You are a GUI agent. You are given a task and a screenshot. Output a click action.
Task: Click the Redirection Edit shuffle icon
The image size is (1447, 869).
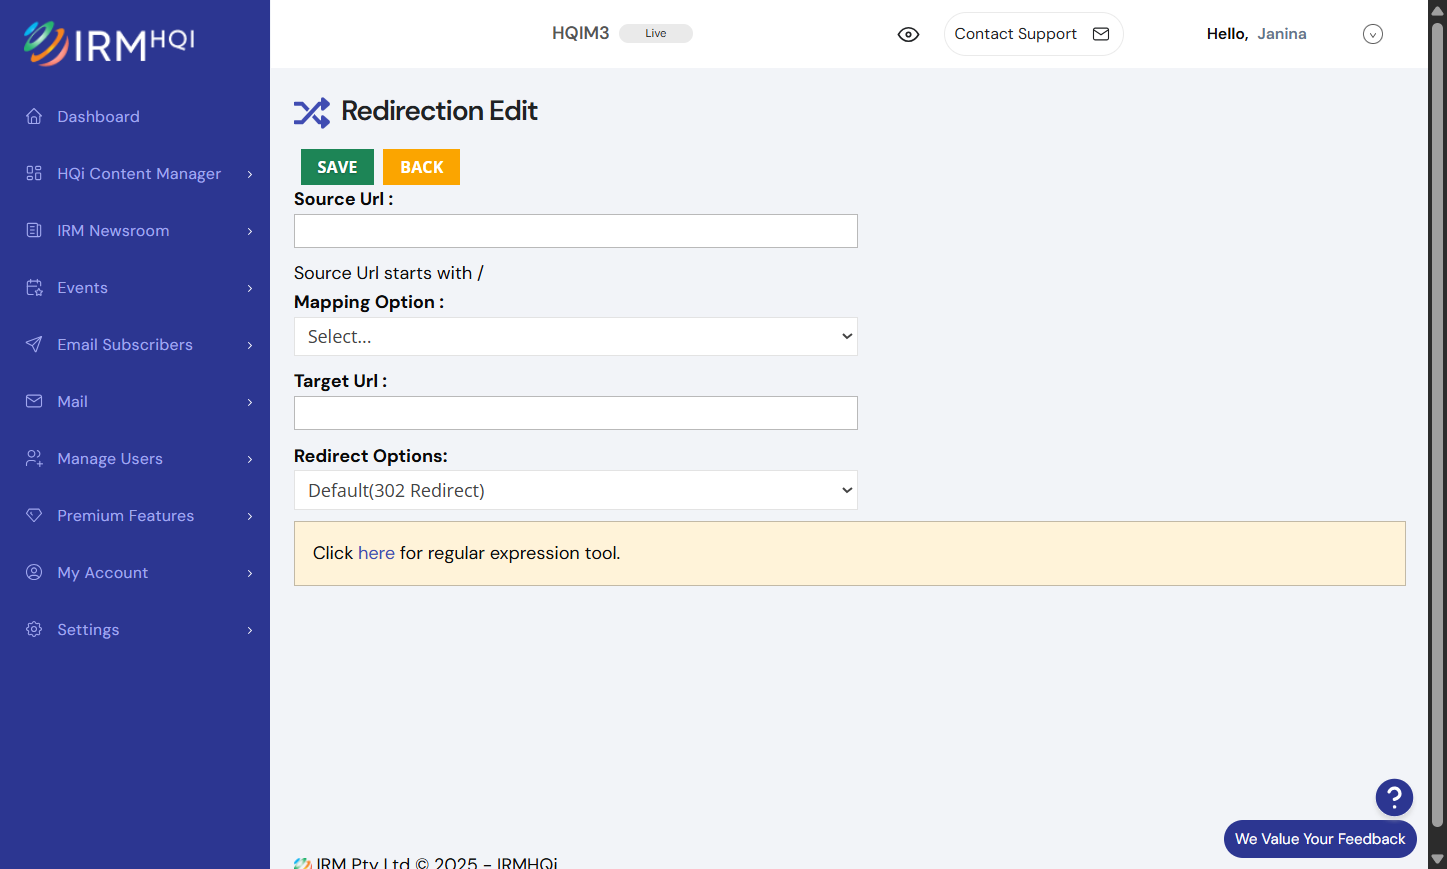312,113
